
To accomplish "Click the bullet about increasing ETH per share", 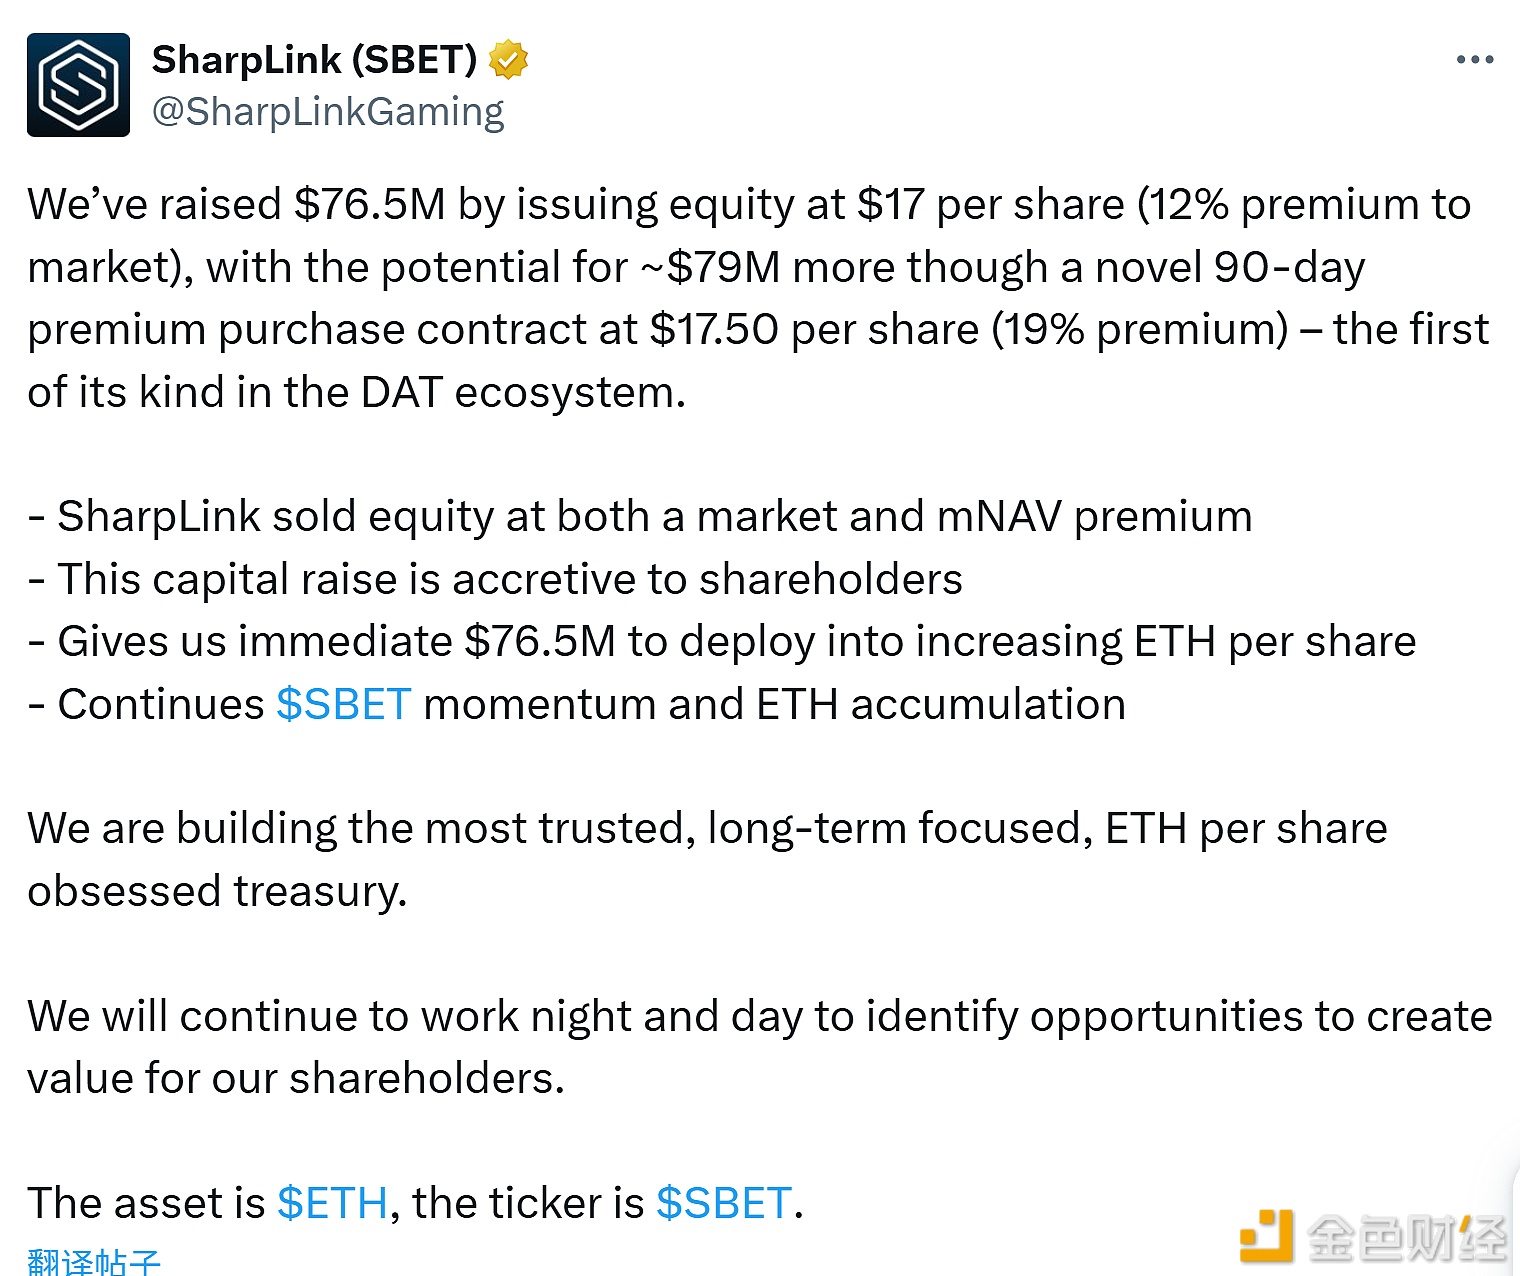I will (722, 641).
